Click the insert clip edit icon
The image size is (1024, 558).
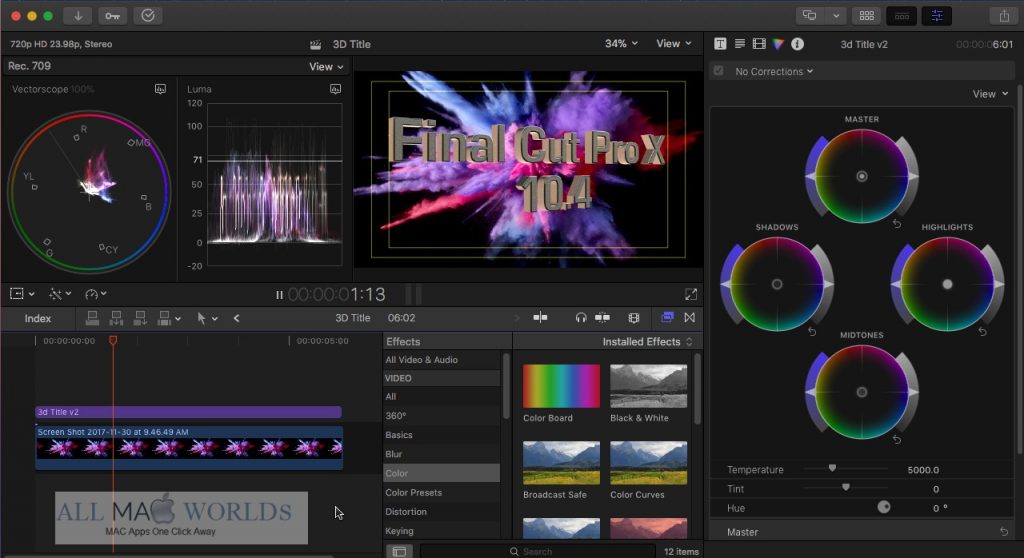point(116,318)
